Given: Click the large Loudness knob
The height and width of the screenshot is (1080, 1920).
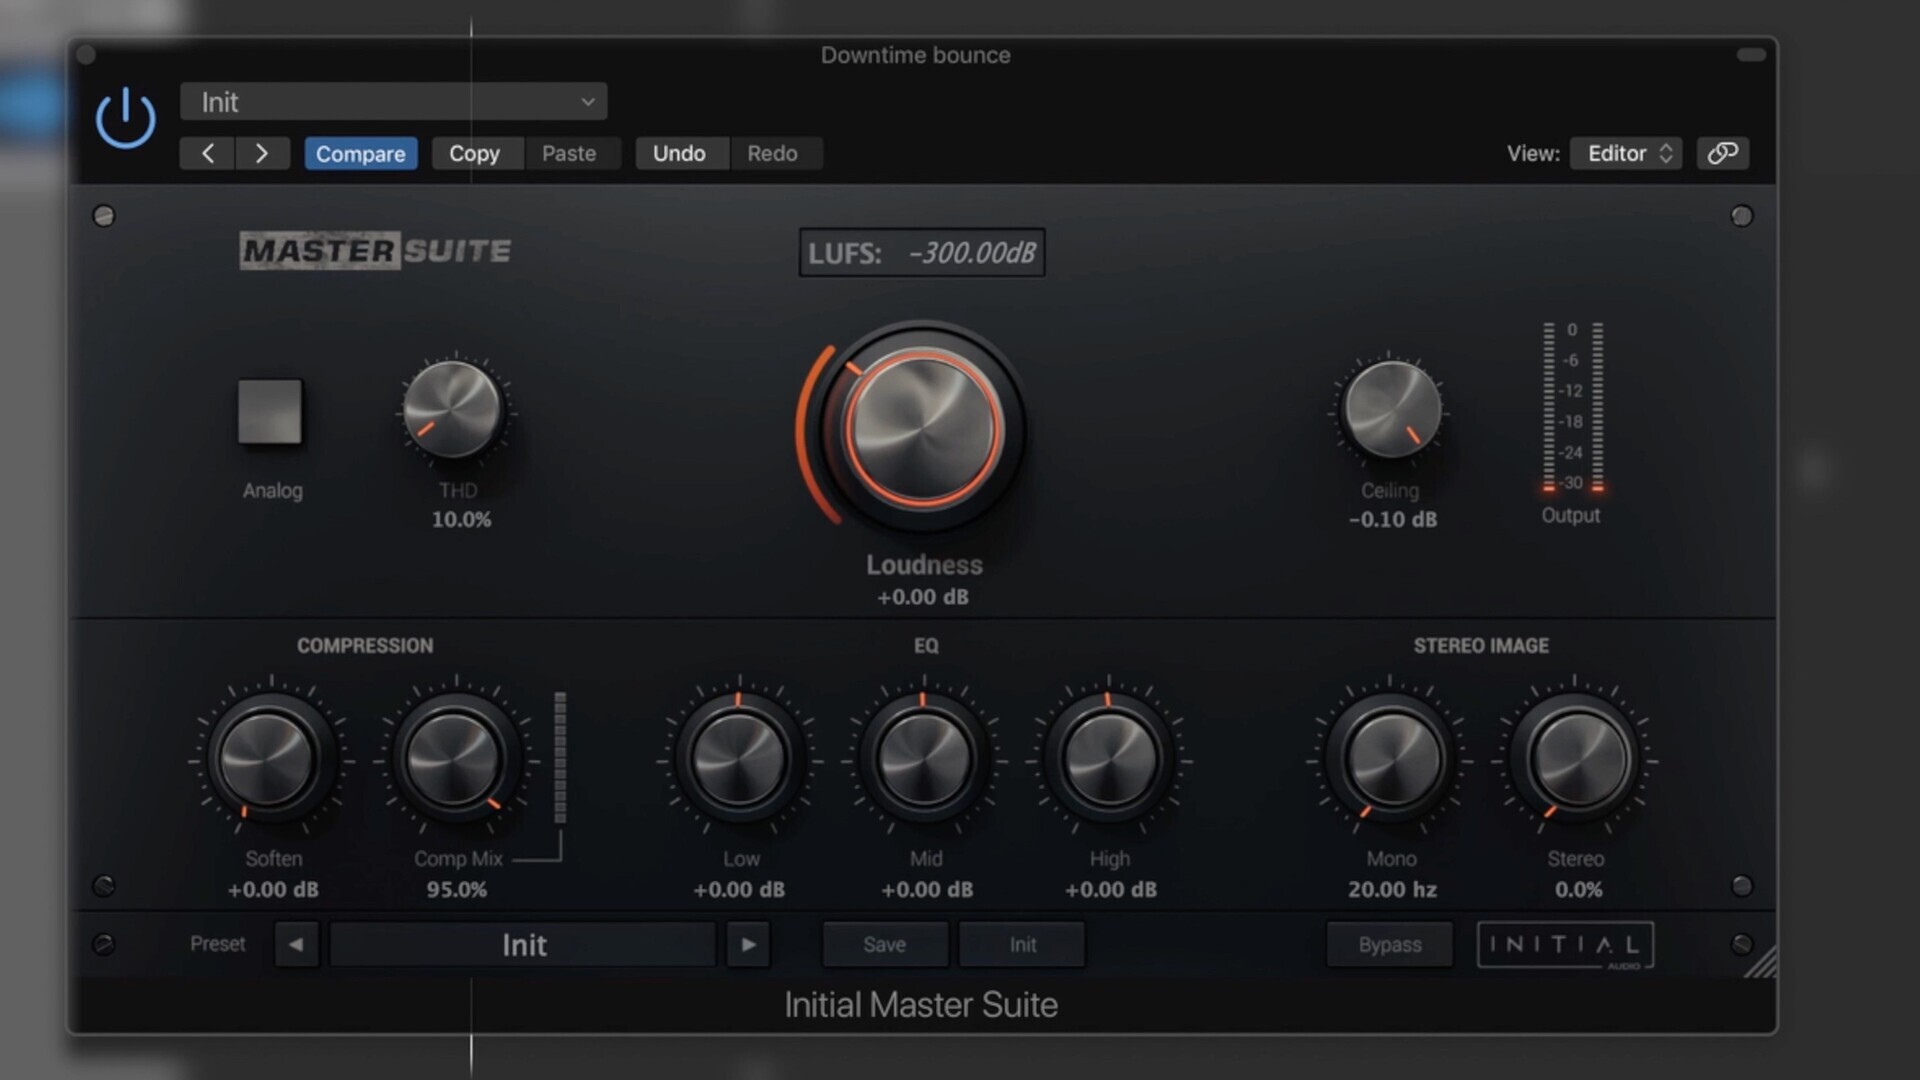Looking at the screenshot, I should pos(922,427).
